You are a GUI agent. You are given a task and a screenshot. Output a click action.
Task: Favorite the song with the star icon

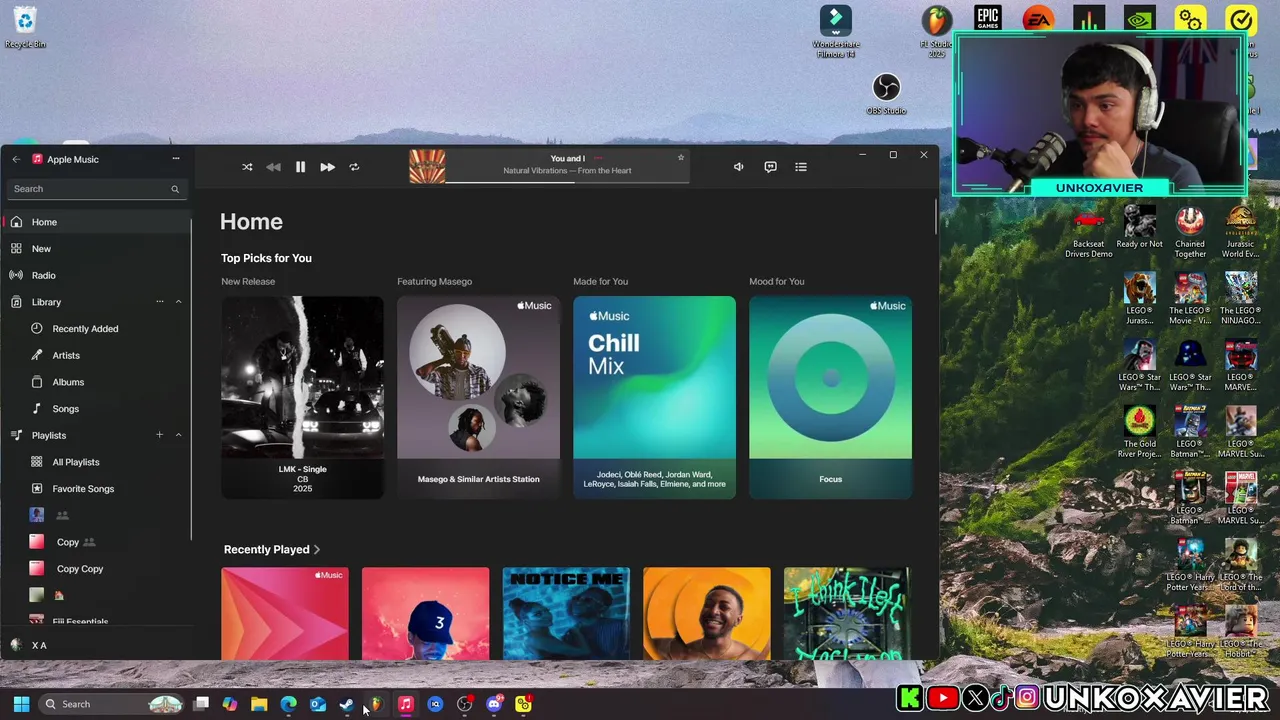(x=681, y=157)
